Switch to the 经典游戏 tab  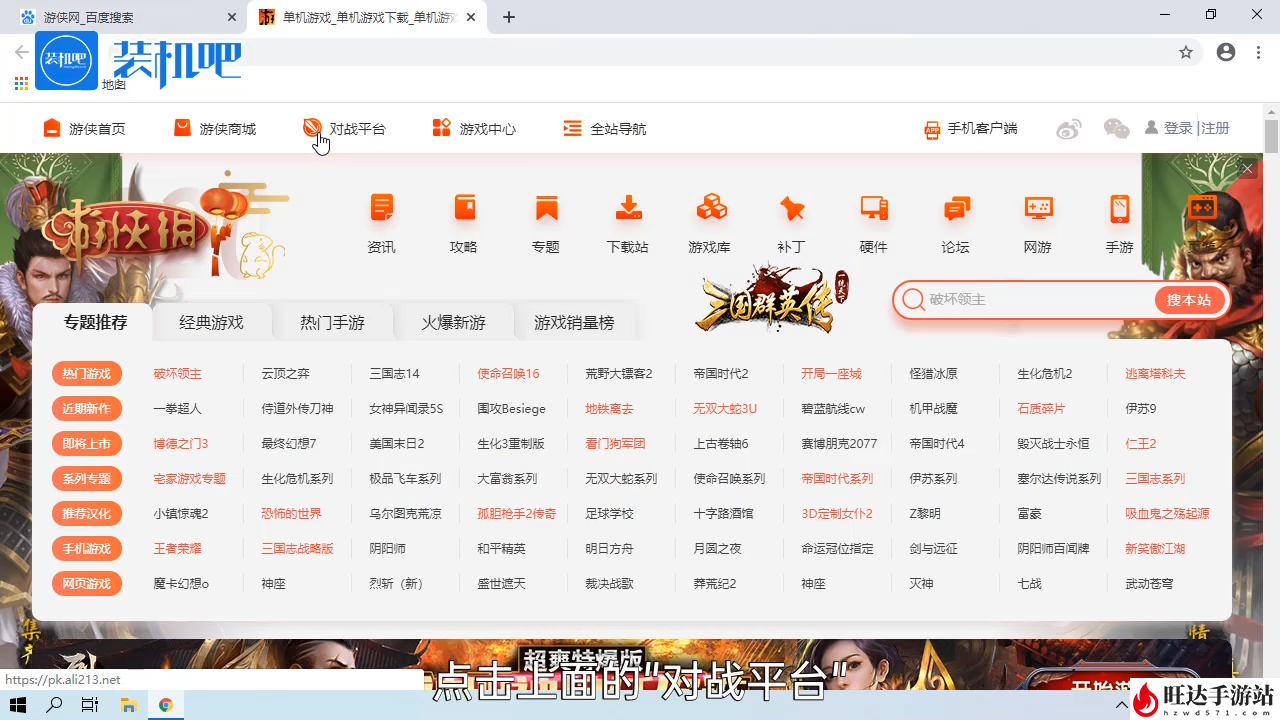211,322
